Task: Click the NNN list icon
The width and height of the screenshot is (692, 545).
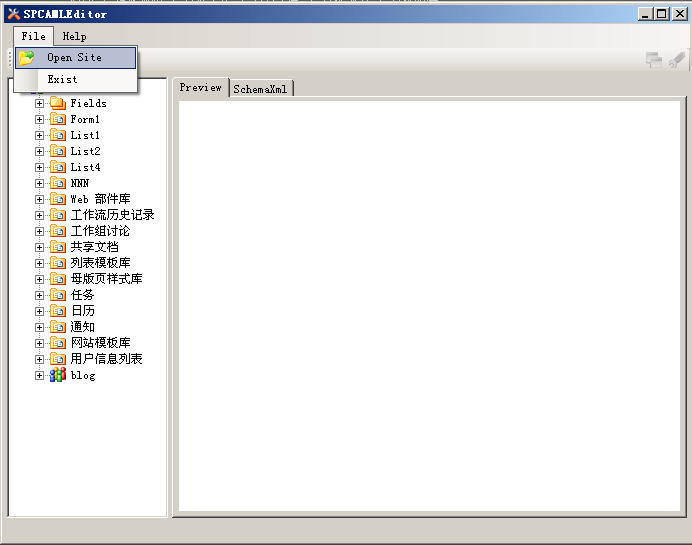Action: click(x=58, y=183)
